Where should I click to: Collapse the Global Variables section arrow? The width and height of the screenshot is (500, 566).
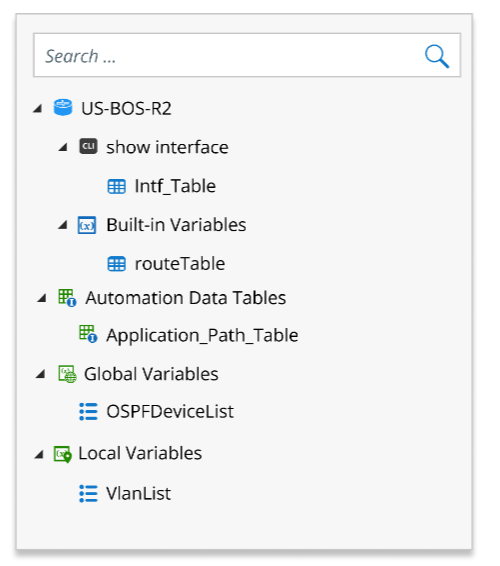pyautogui.click(x=40, y=374)
